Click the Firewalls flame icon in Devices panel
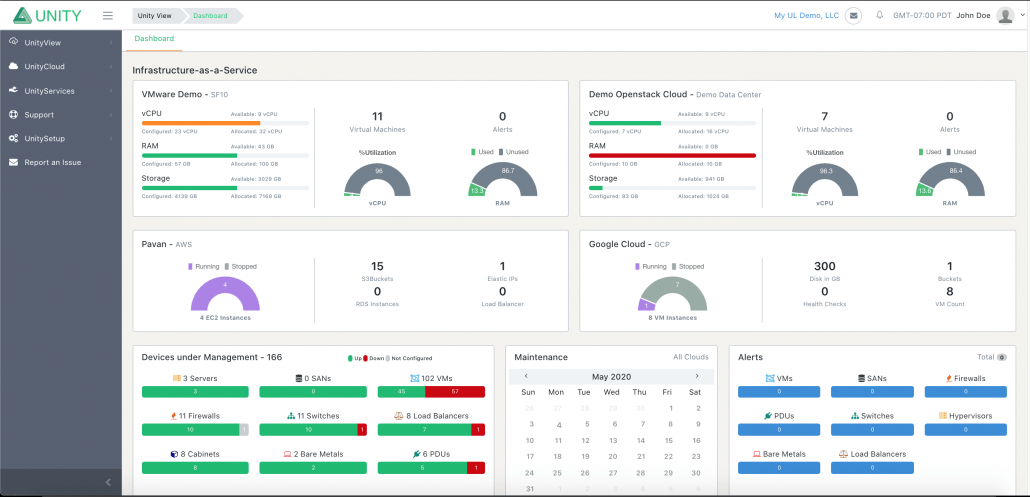 (x=173, y=416)
